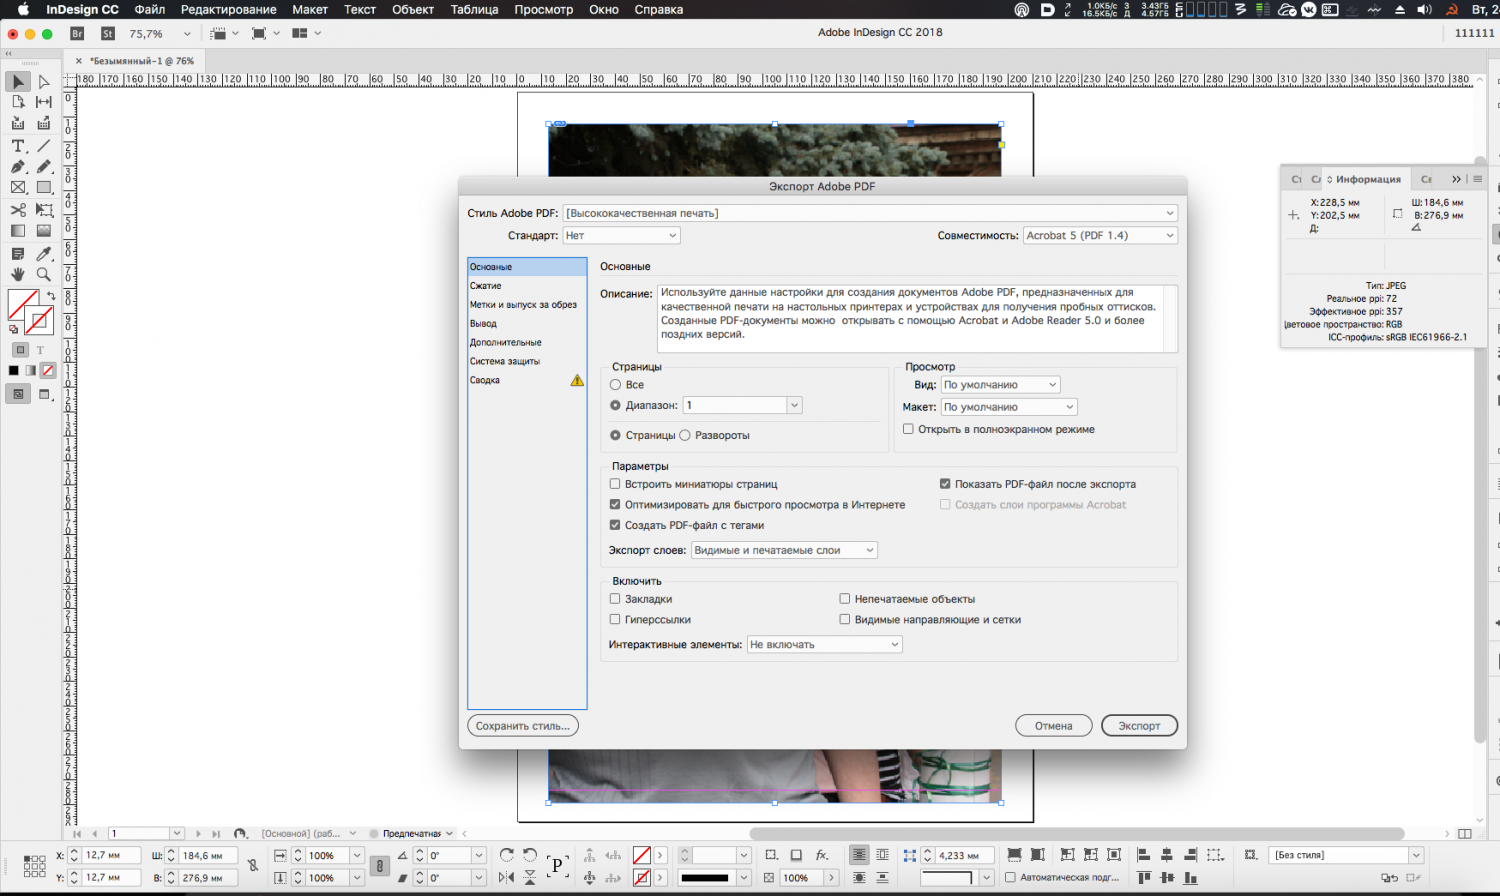1500x896 pixels.
Task: Select the Type tool in the toolbox
Action: 18,146
